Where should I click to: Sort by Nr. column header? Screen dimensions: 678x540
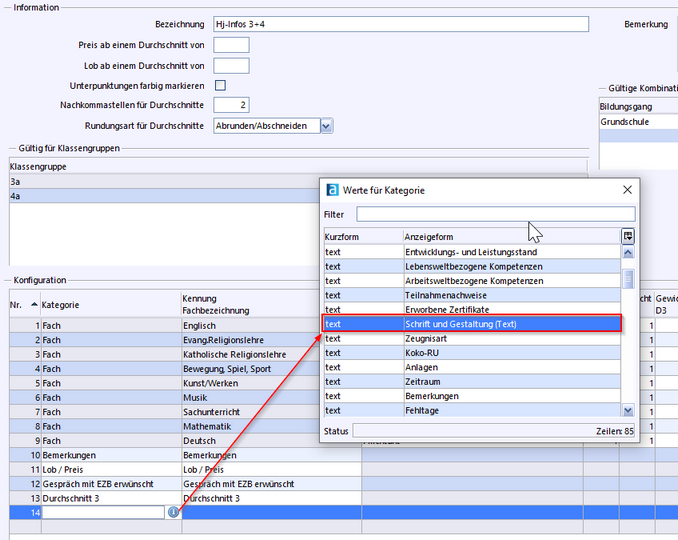[24, 305]
